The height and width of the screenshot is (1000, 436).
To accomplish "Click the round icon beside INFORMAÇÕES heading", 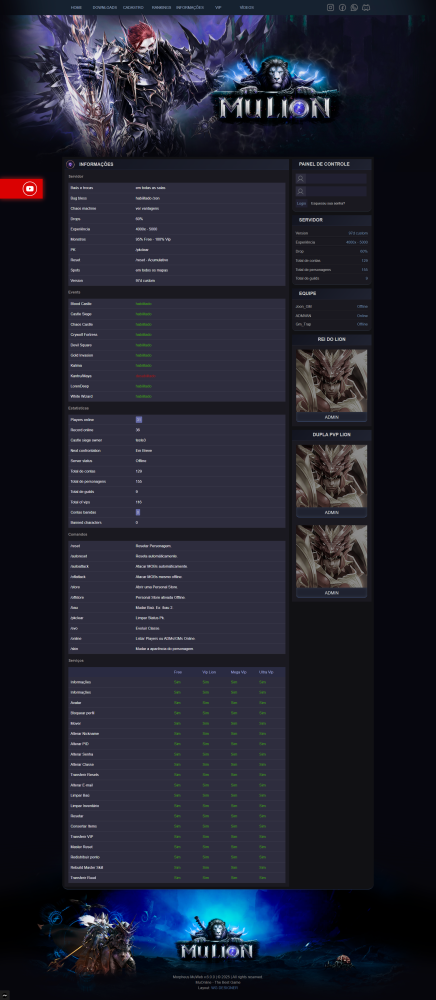I will (71, 165).
